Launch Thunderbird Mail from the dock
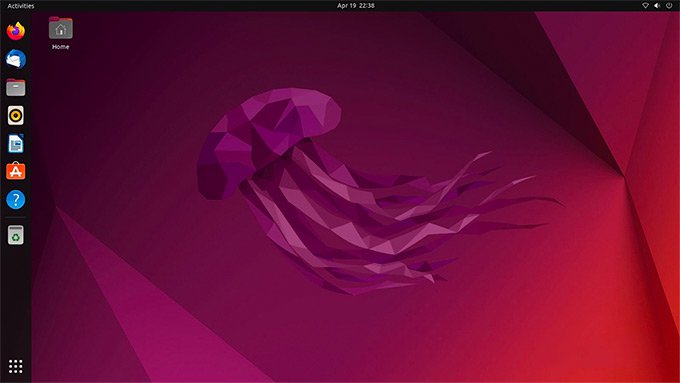 tap(16, 59)
